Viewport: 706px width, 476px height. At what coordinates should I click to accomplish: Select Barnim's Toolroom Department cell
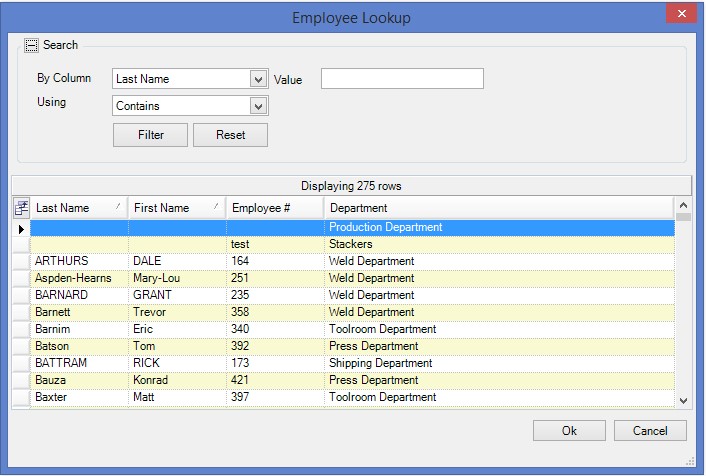pyautogui.click(x=499, y=329)
